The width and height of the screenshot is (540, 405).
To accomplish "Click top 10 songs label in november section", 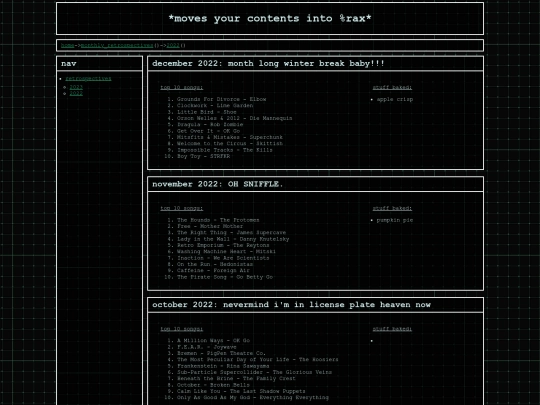I will point(181,208).
